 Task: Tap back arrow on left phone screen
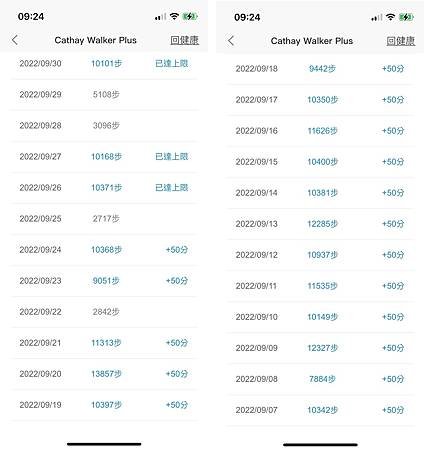click(x=15, y=40)
